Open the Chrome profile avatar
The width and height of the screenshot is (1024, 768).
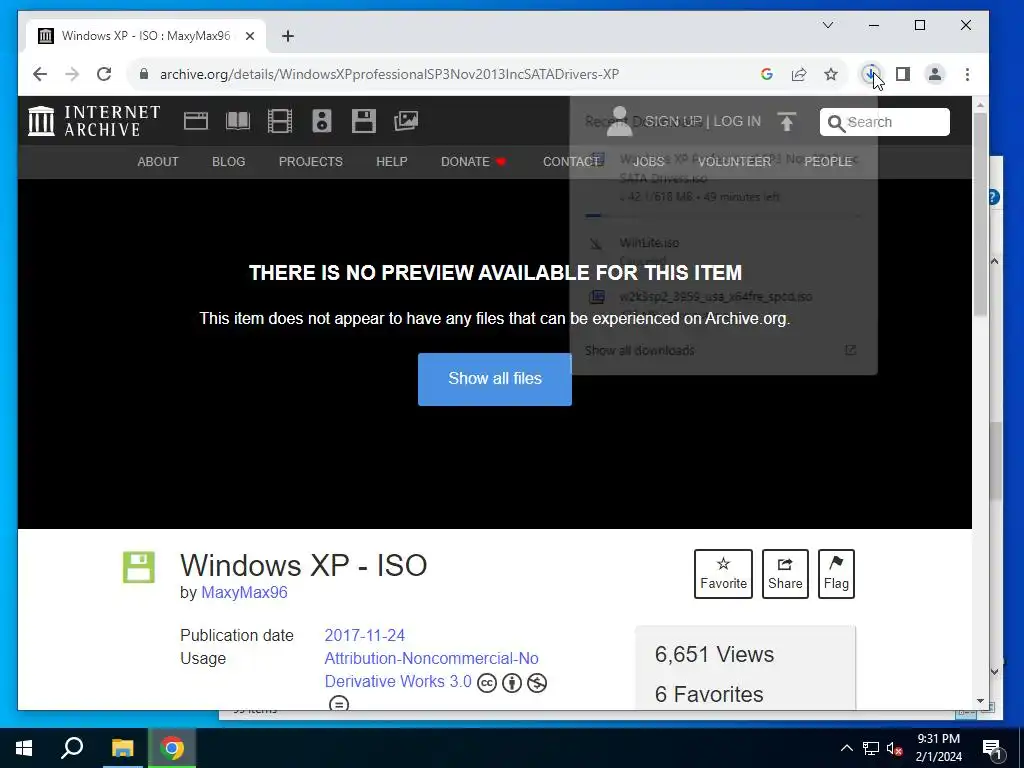tap(935, 74)
